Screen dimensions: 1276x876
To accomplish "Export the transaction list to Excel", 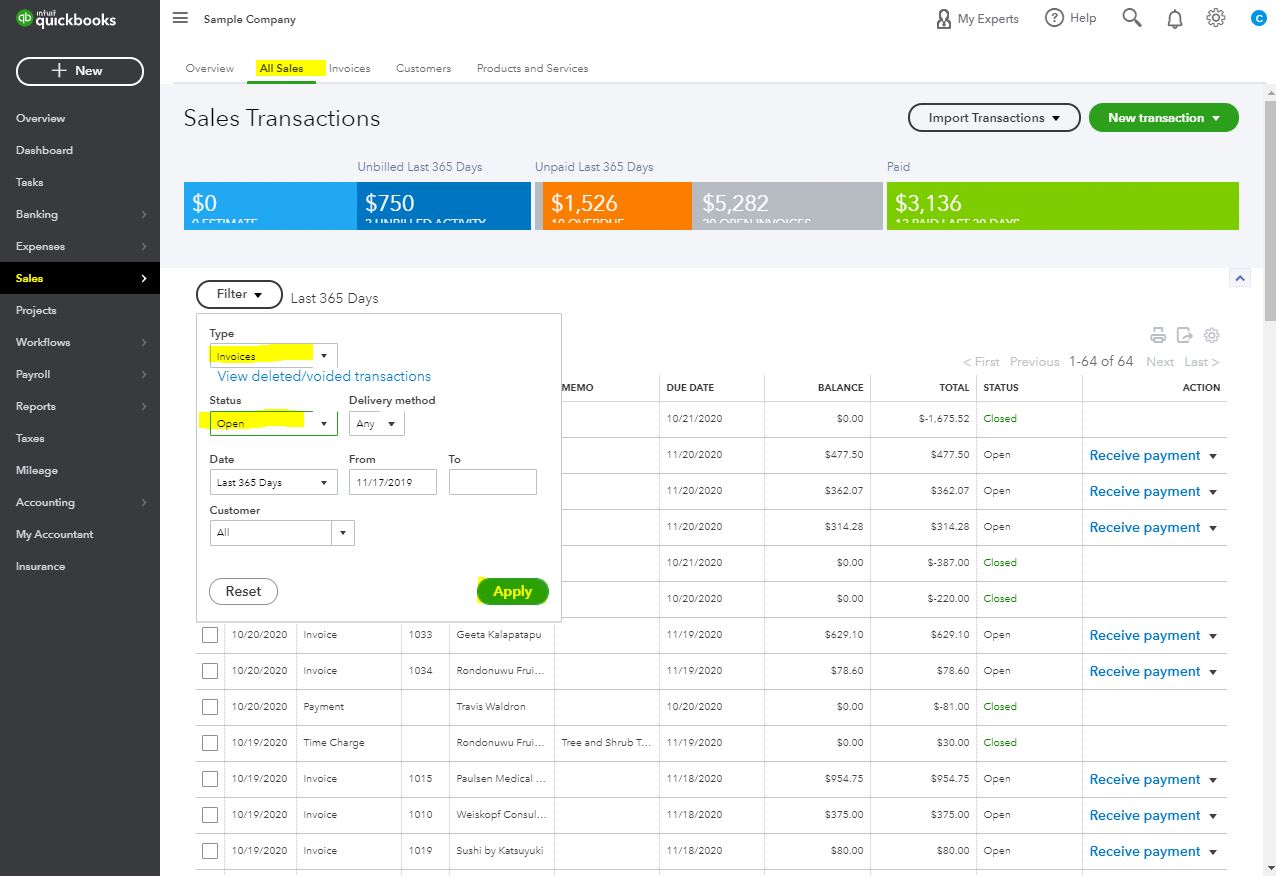I will 1185,335.
